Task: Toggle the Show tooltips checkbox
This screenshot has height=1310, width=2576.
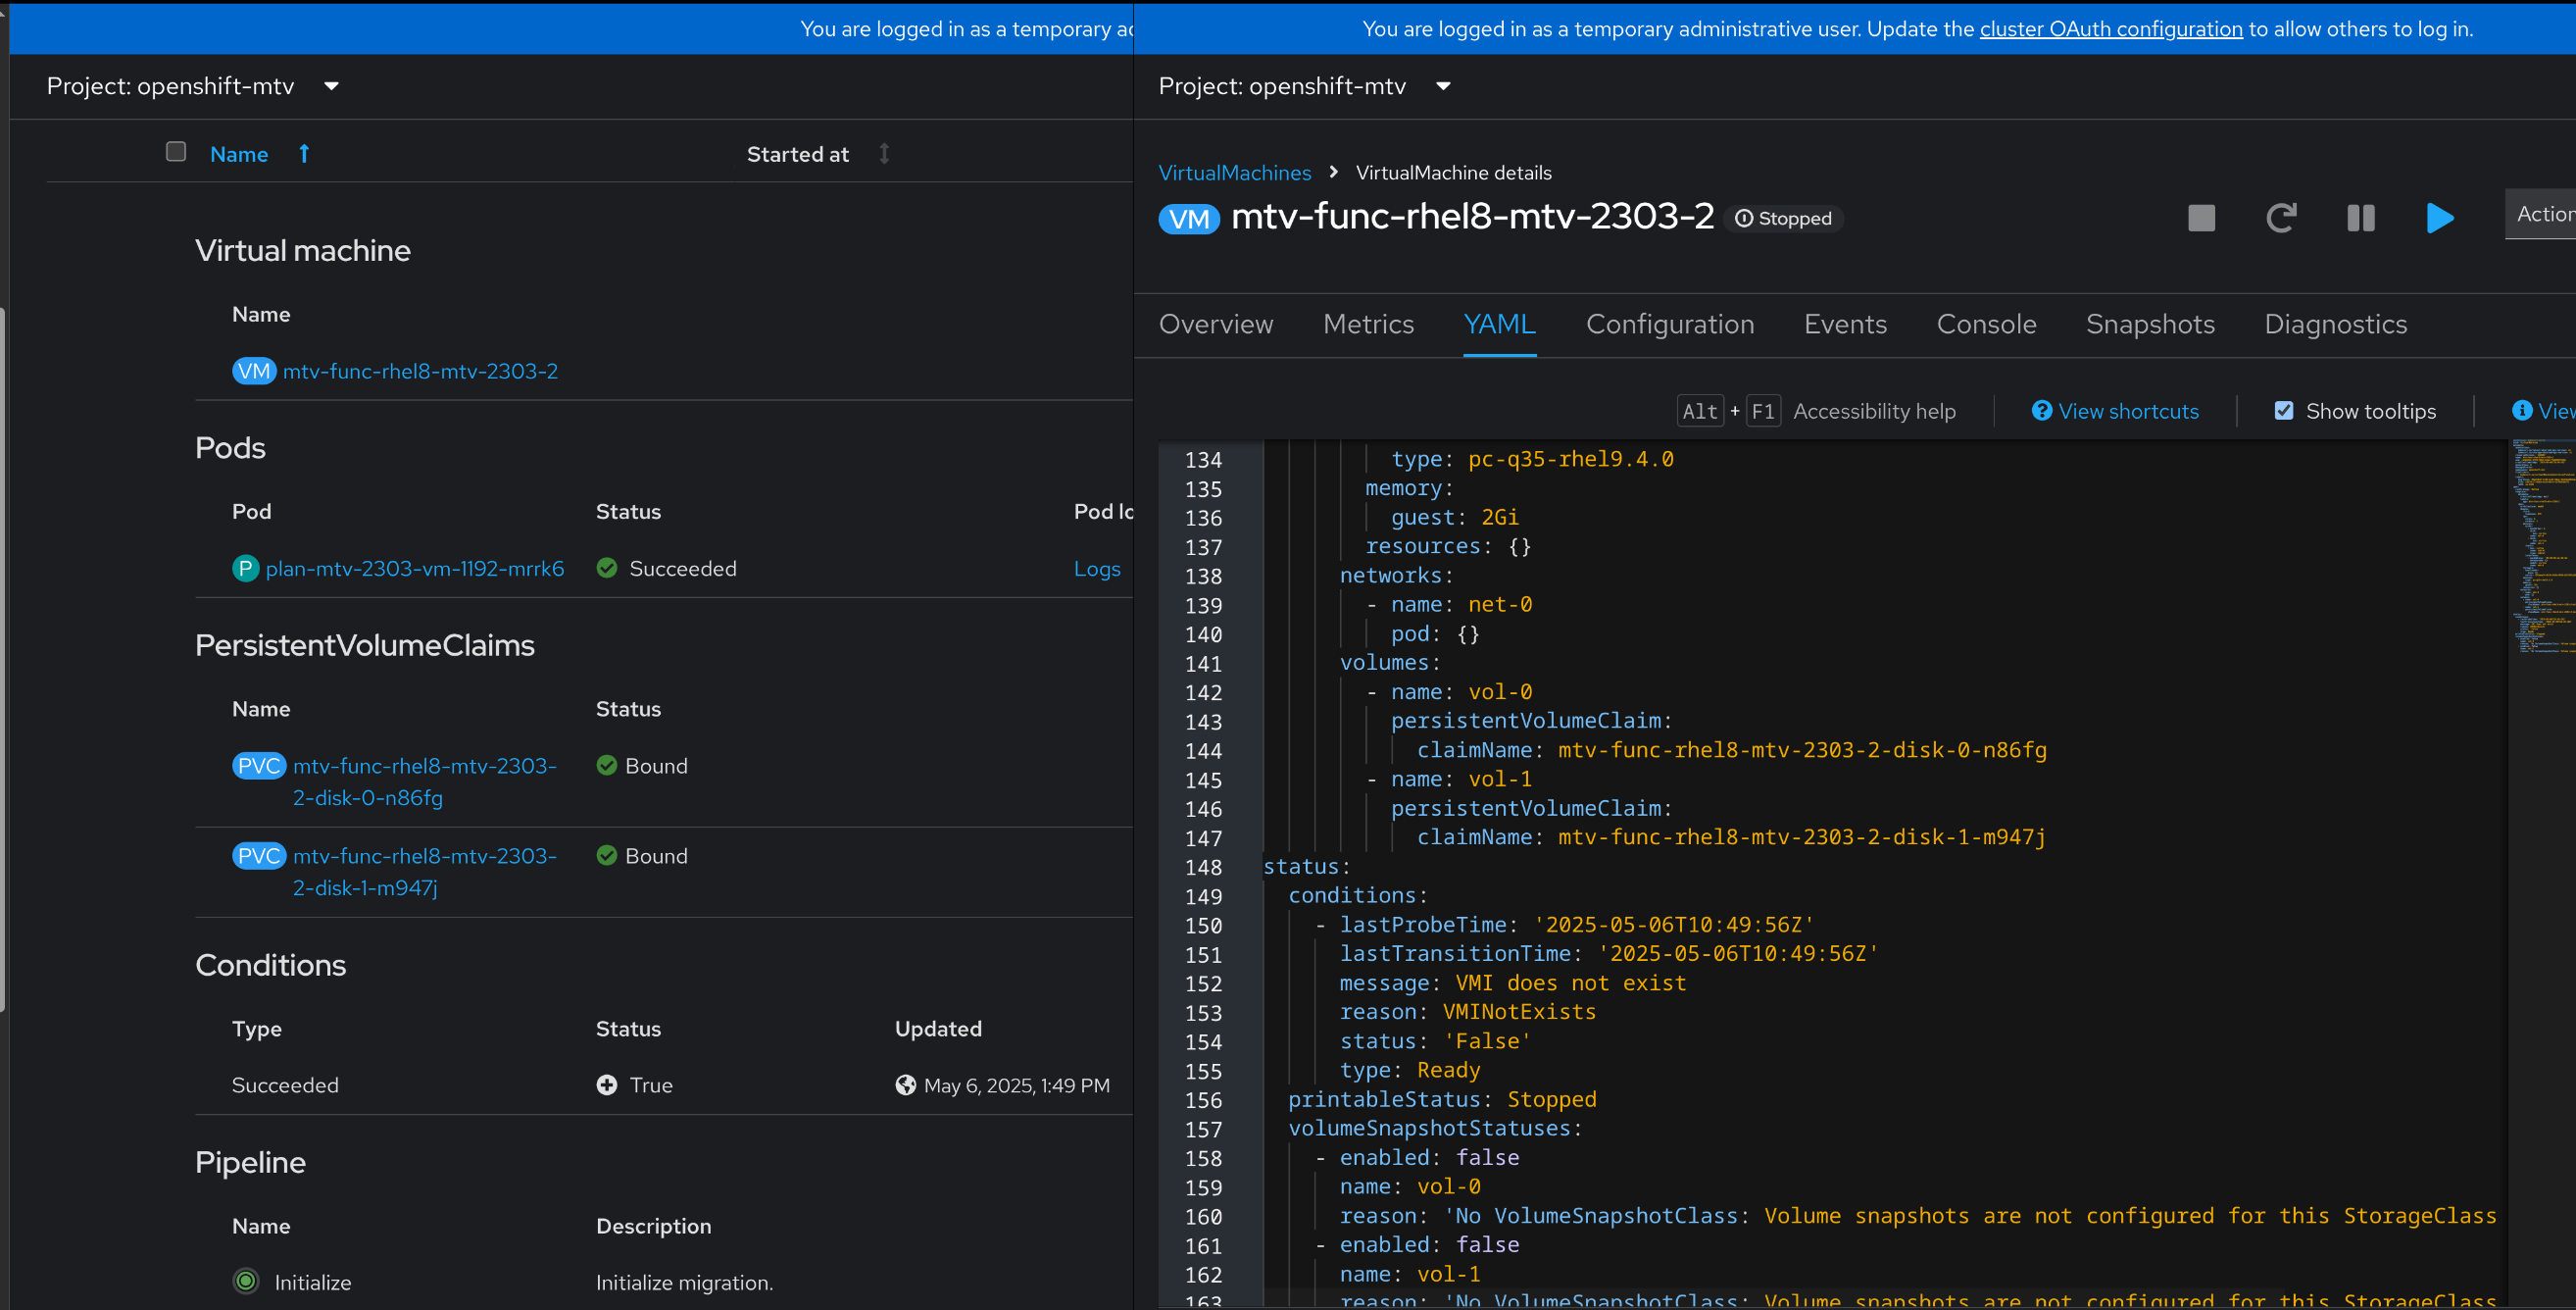Action: [2283, 411]
